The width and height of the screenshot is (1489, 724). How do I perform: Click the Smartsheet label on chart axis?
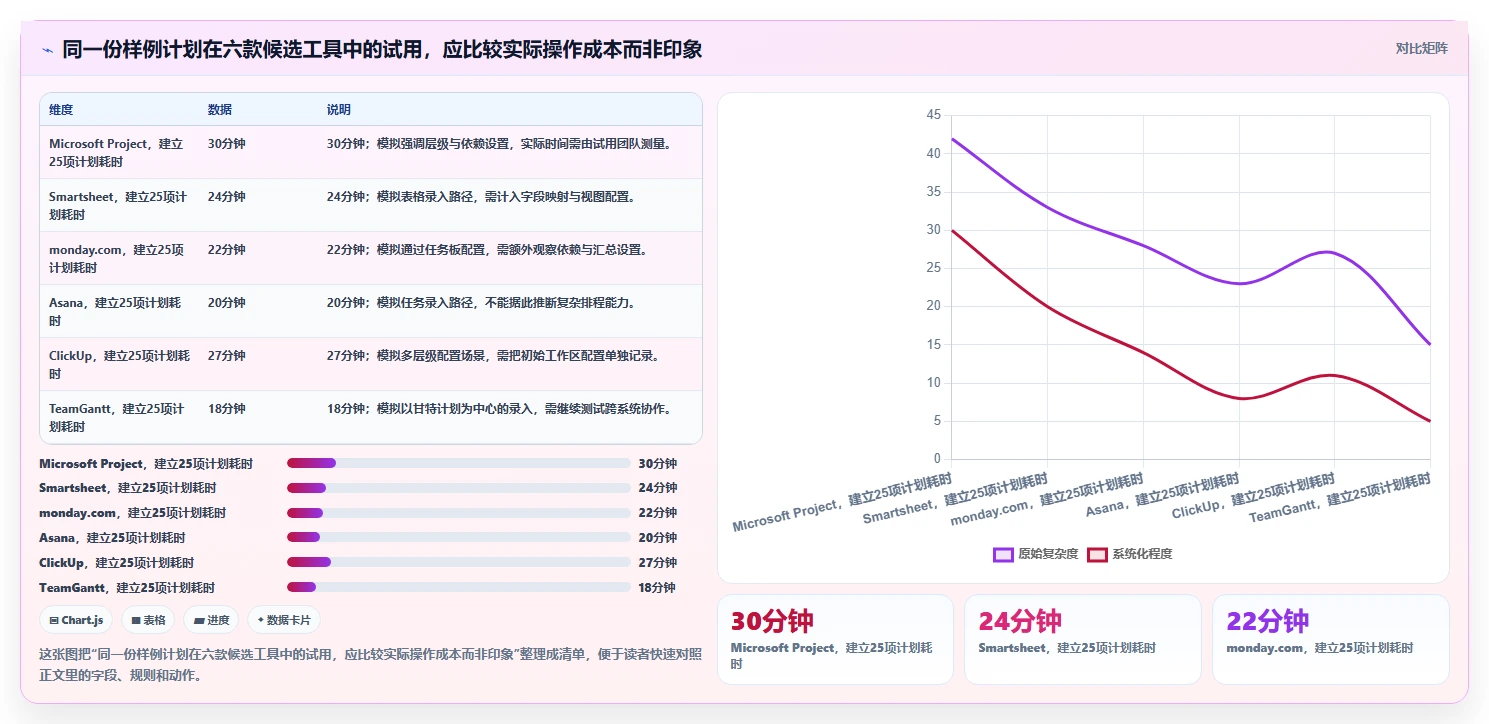click(x=955, y=500)
